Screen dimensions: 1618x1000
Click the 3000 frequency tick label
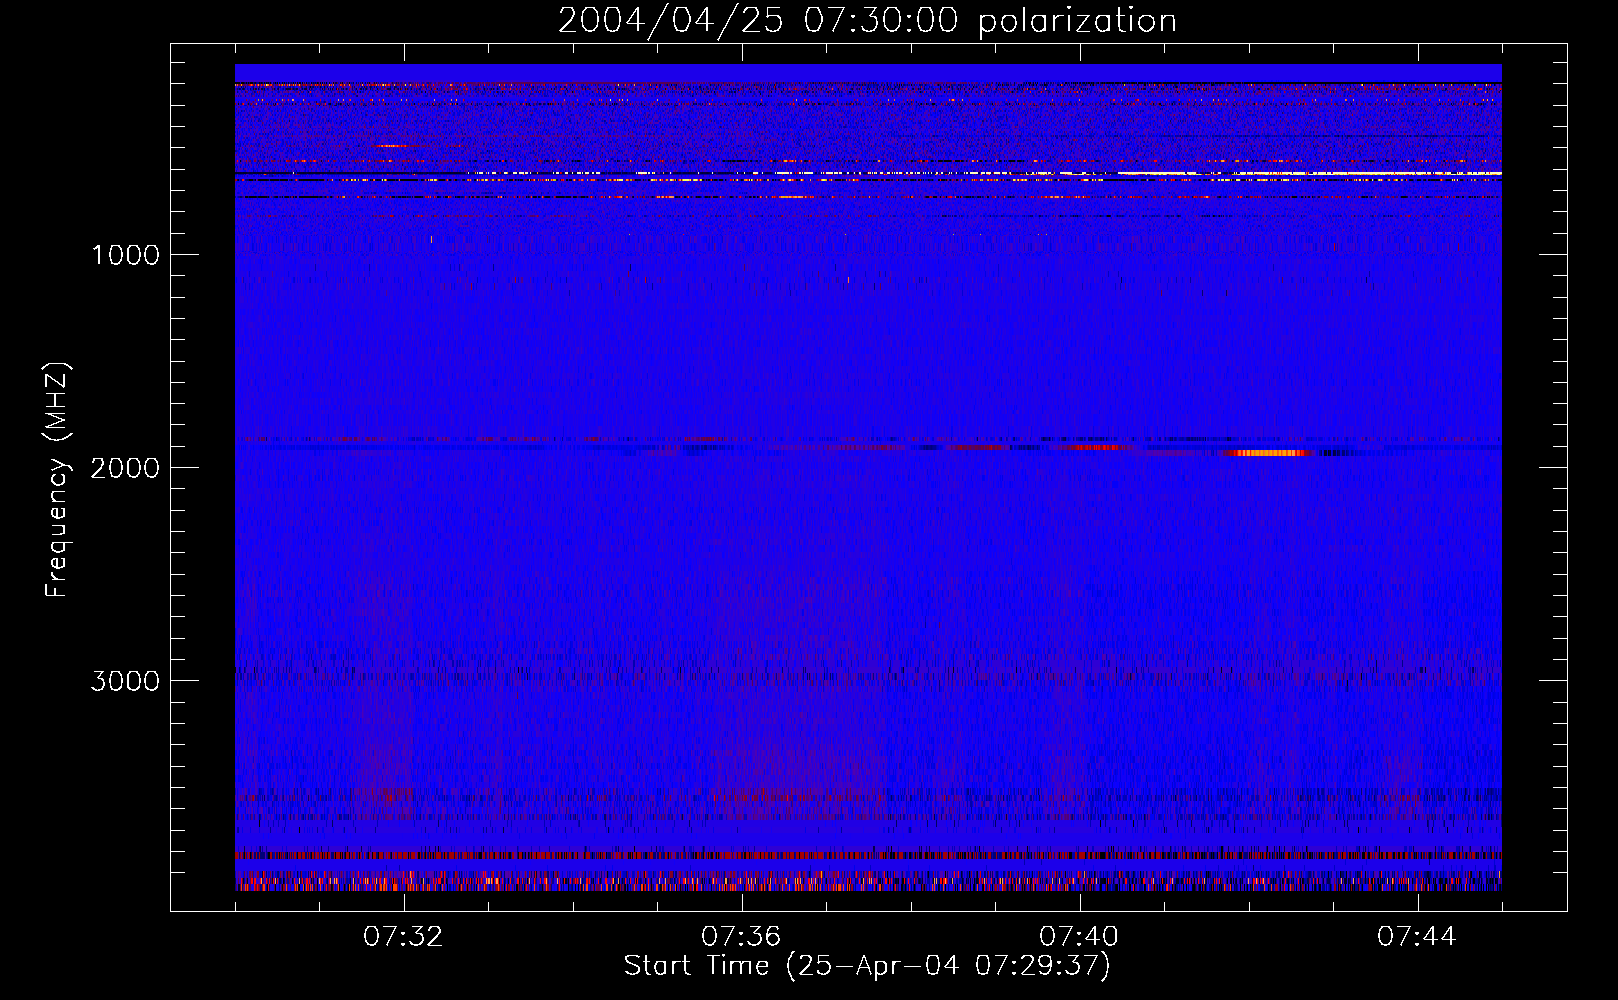[125, 681]
